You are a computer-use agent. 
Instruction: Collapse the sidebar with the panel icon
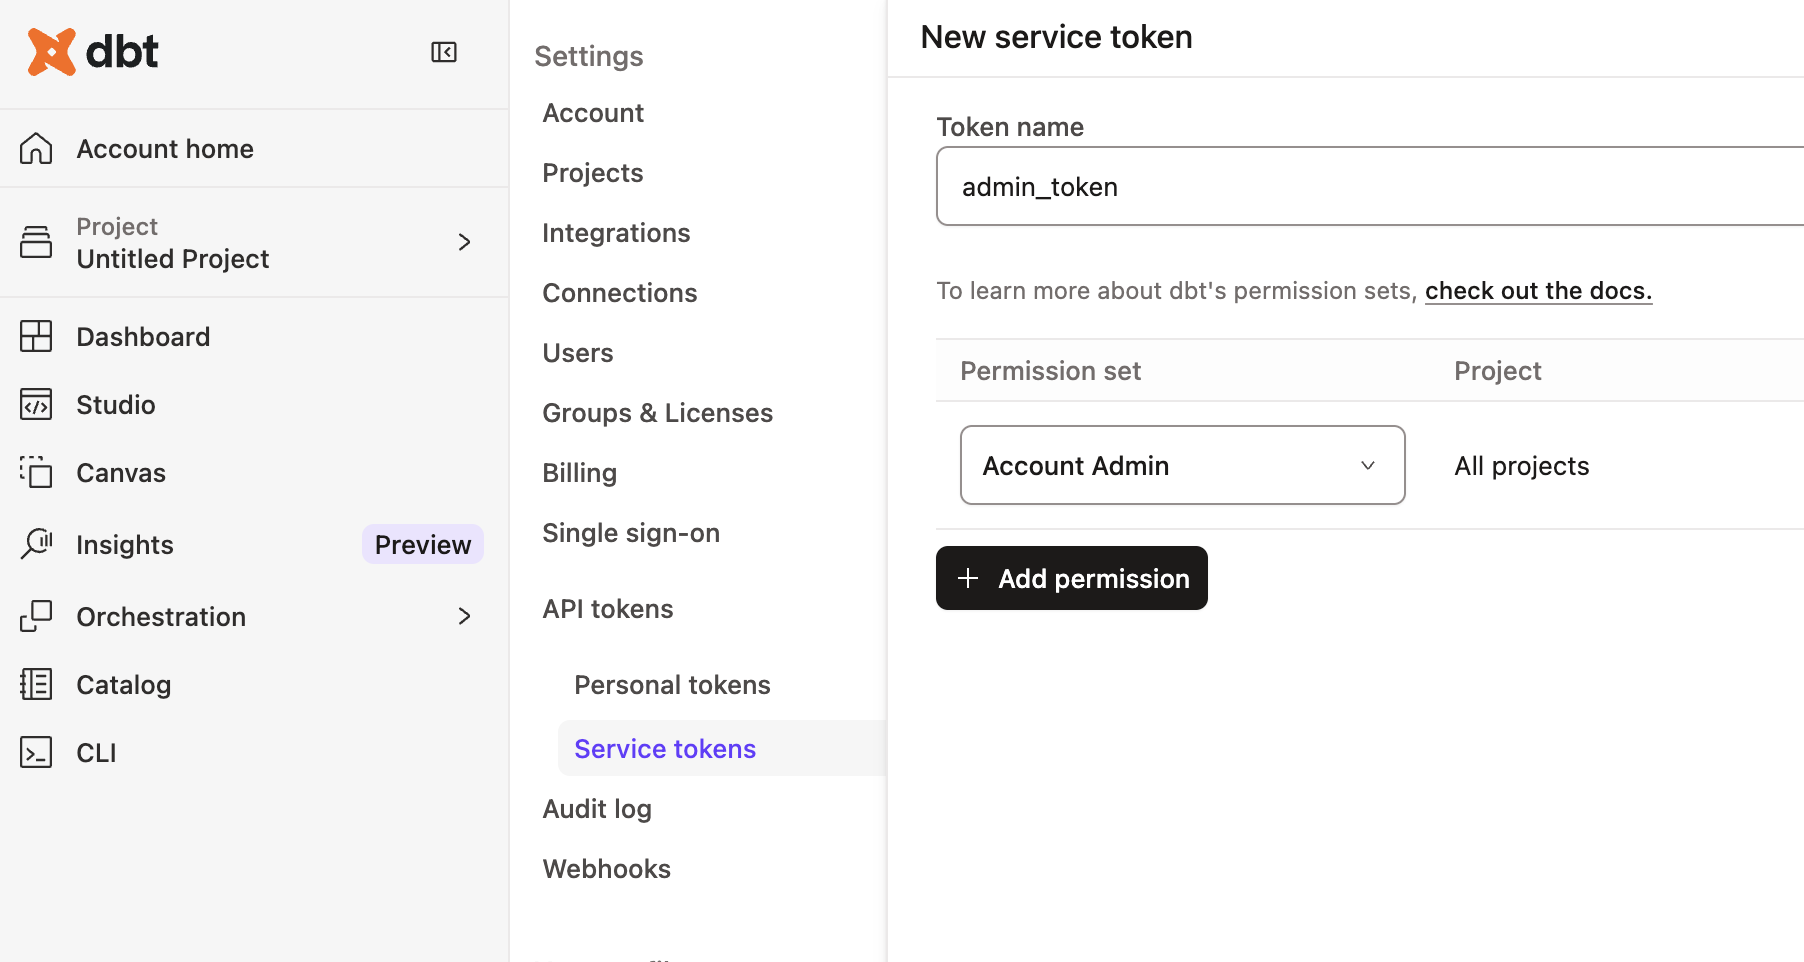444,52
